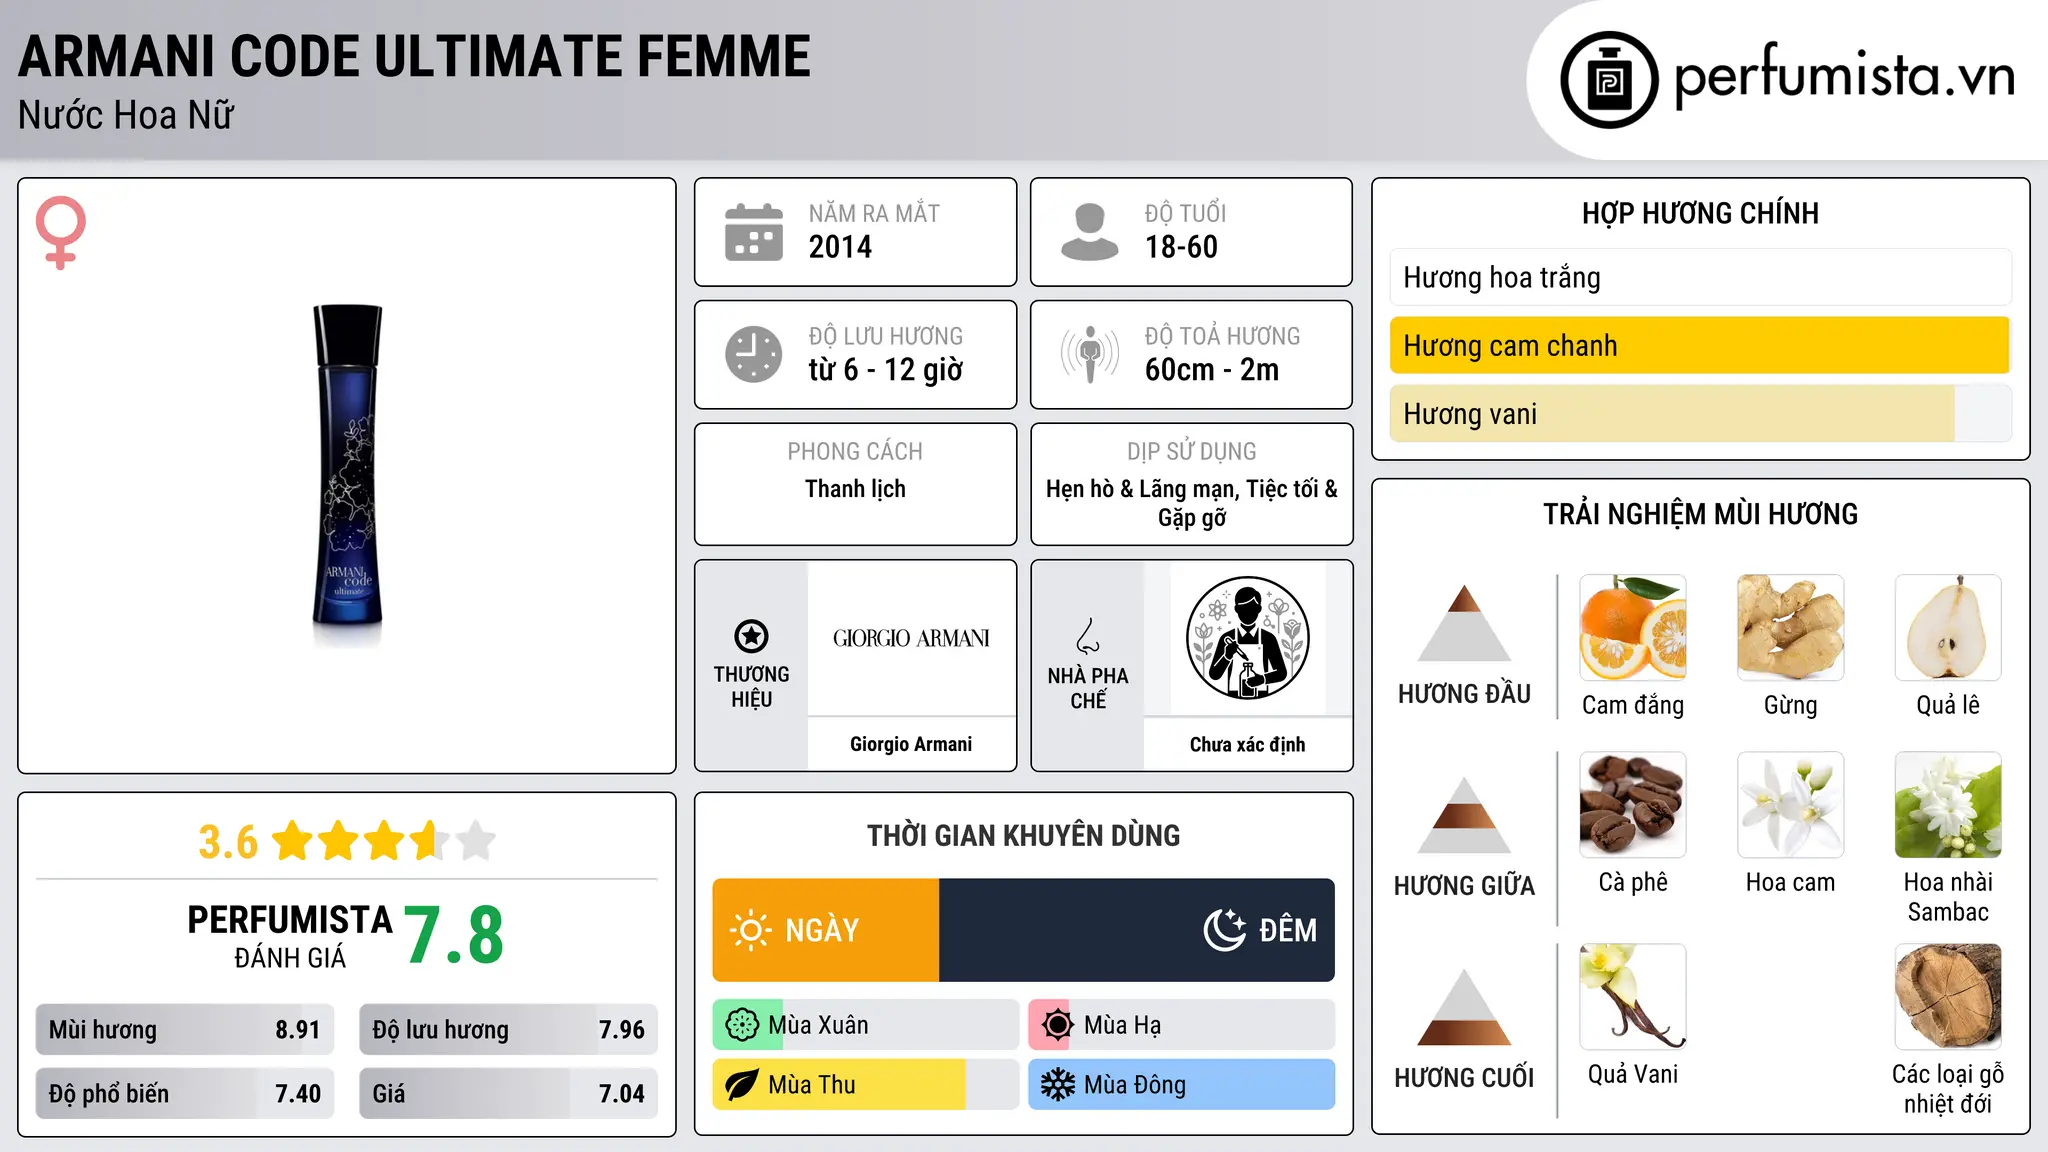The image size is (2048, 1152).
Task: Click the Độ phổ biến score 7.40
Action: pyautogui.click(x=298, y=1094)
